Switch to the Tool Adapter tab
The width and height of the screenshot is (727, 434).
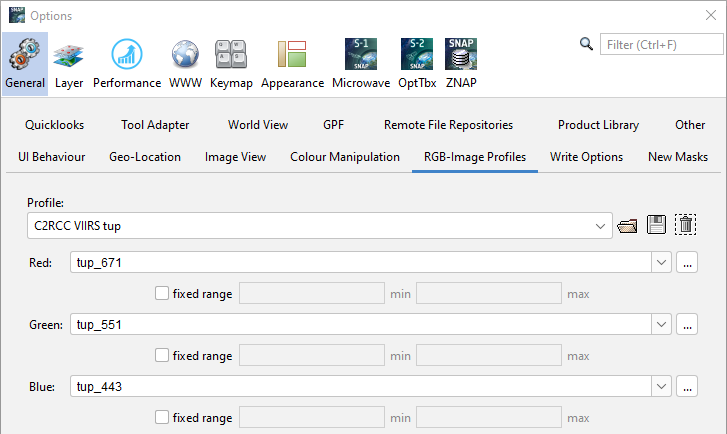(155, 125)
